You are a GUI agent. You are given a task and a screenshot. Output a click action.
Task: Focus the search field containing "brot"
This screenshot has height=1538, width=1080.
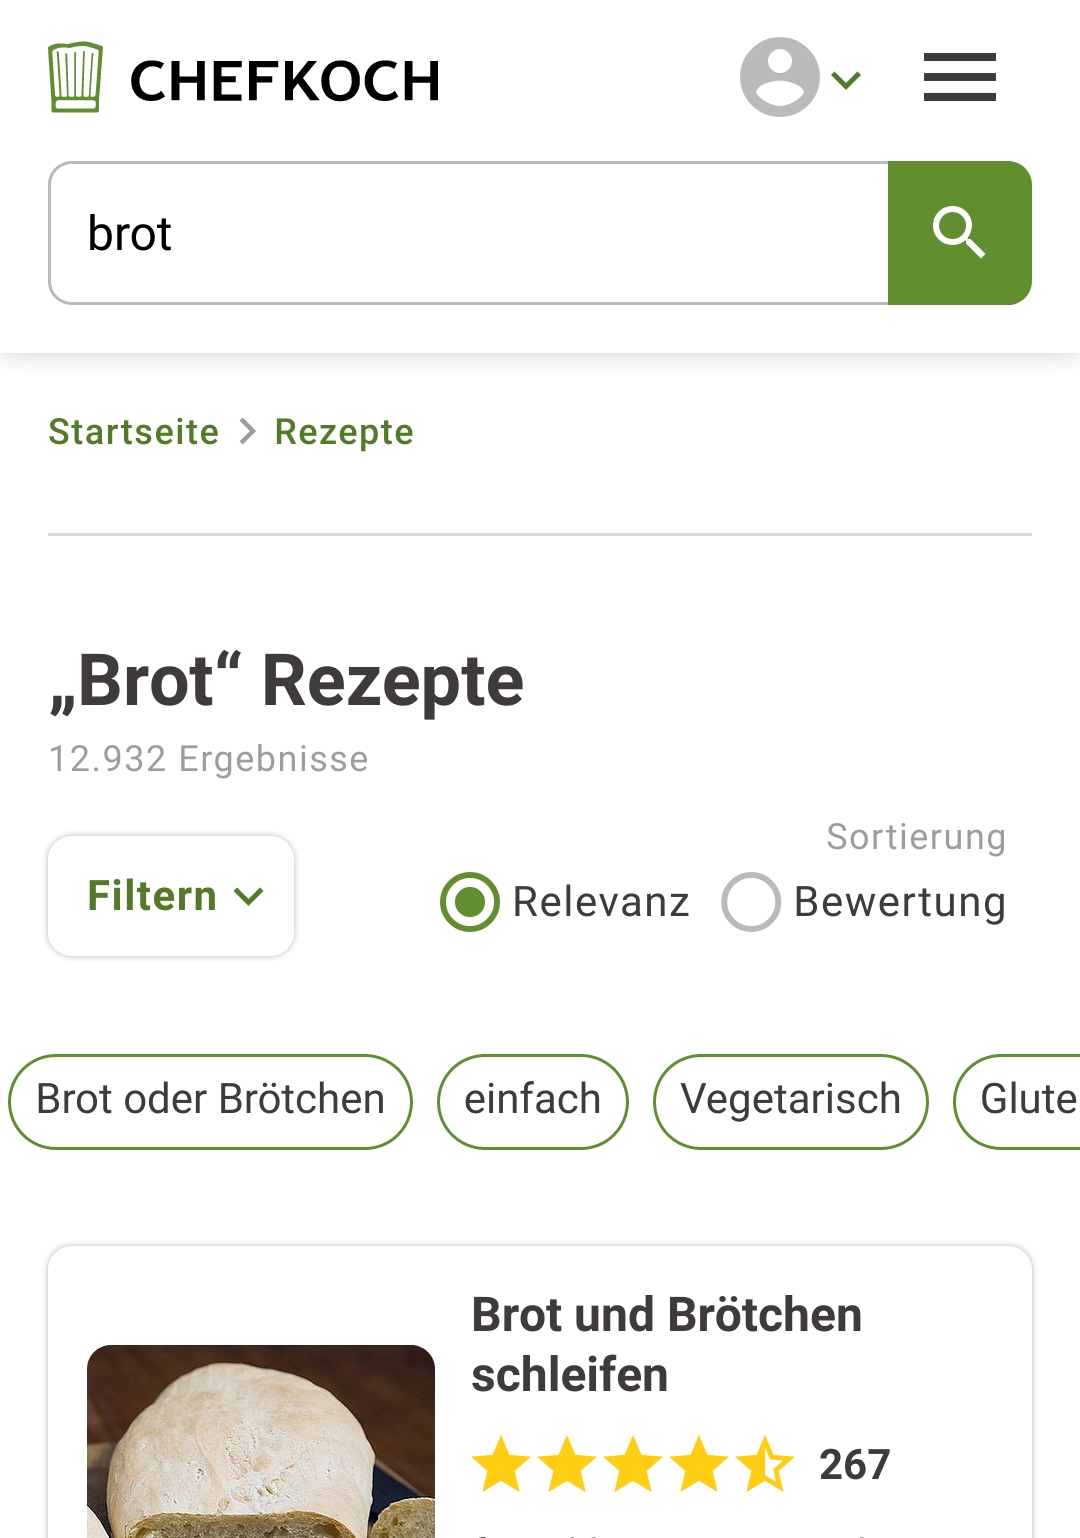[468, 233]
